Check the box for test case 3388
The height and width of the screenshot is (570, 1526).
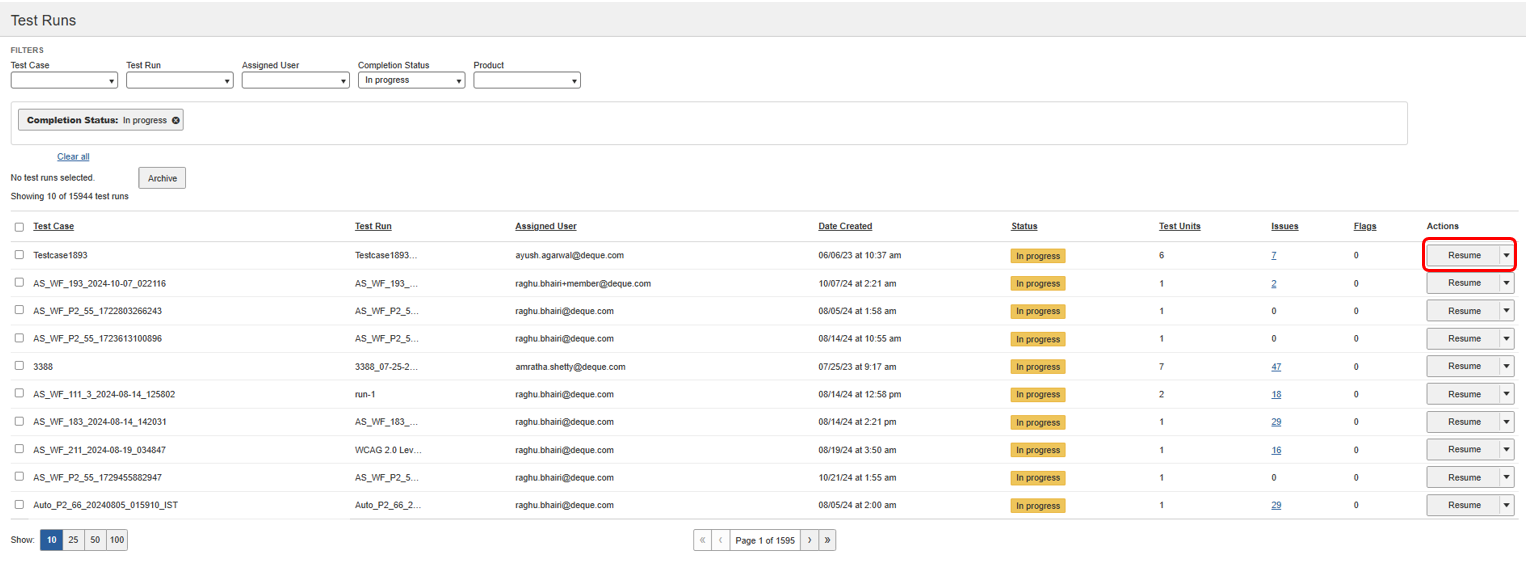click(19, 367)
